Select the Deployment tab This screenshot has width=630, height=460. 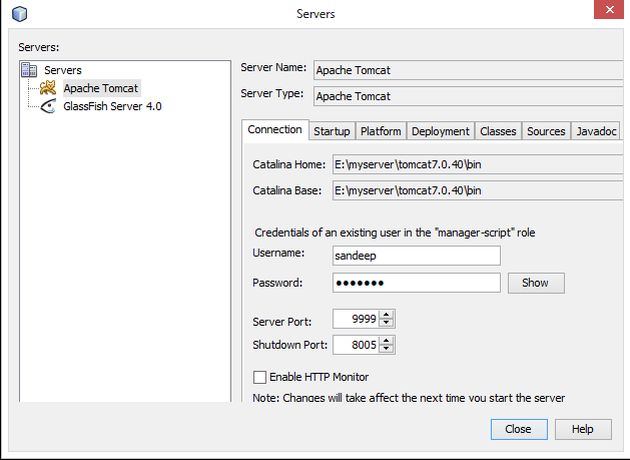pyautogui.click(x=440, y=131)
